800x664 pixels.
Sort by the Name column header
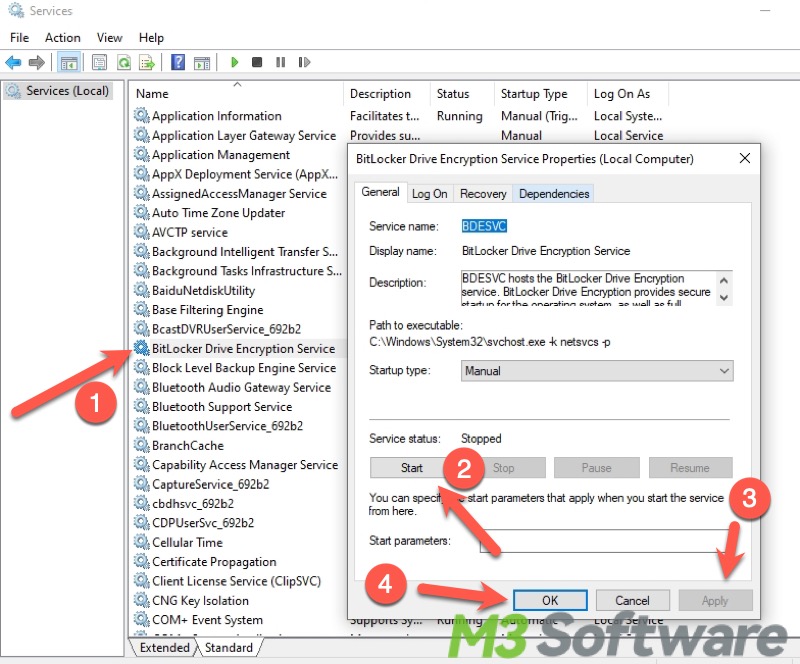pos(237,94)
